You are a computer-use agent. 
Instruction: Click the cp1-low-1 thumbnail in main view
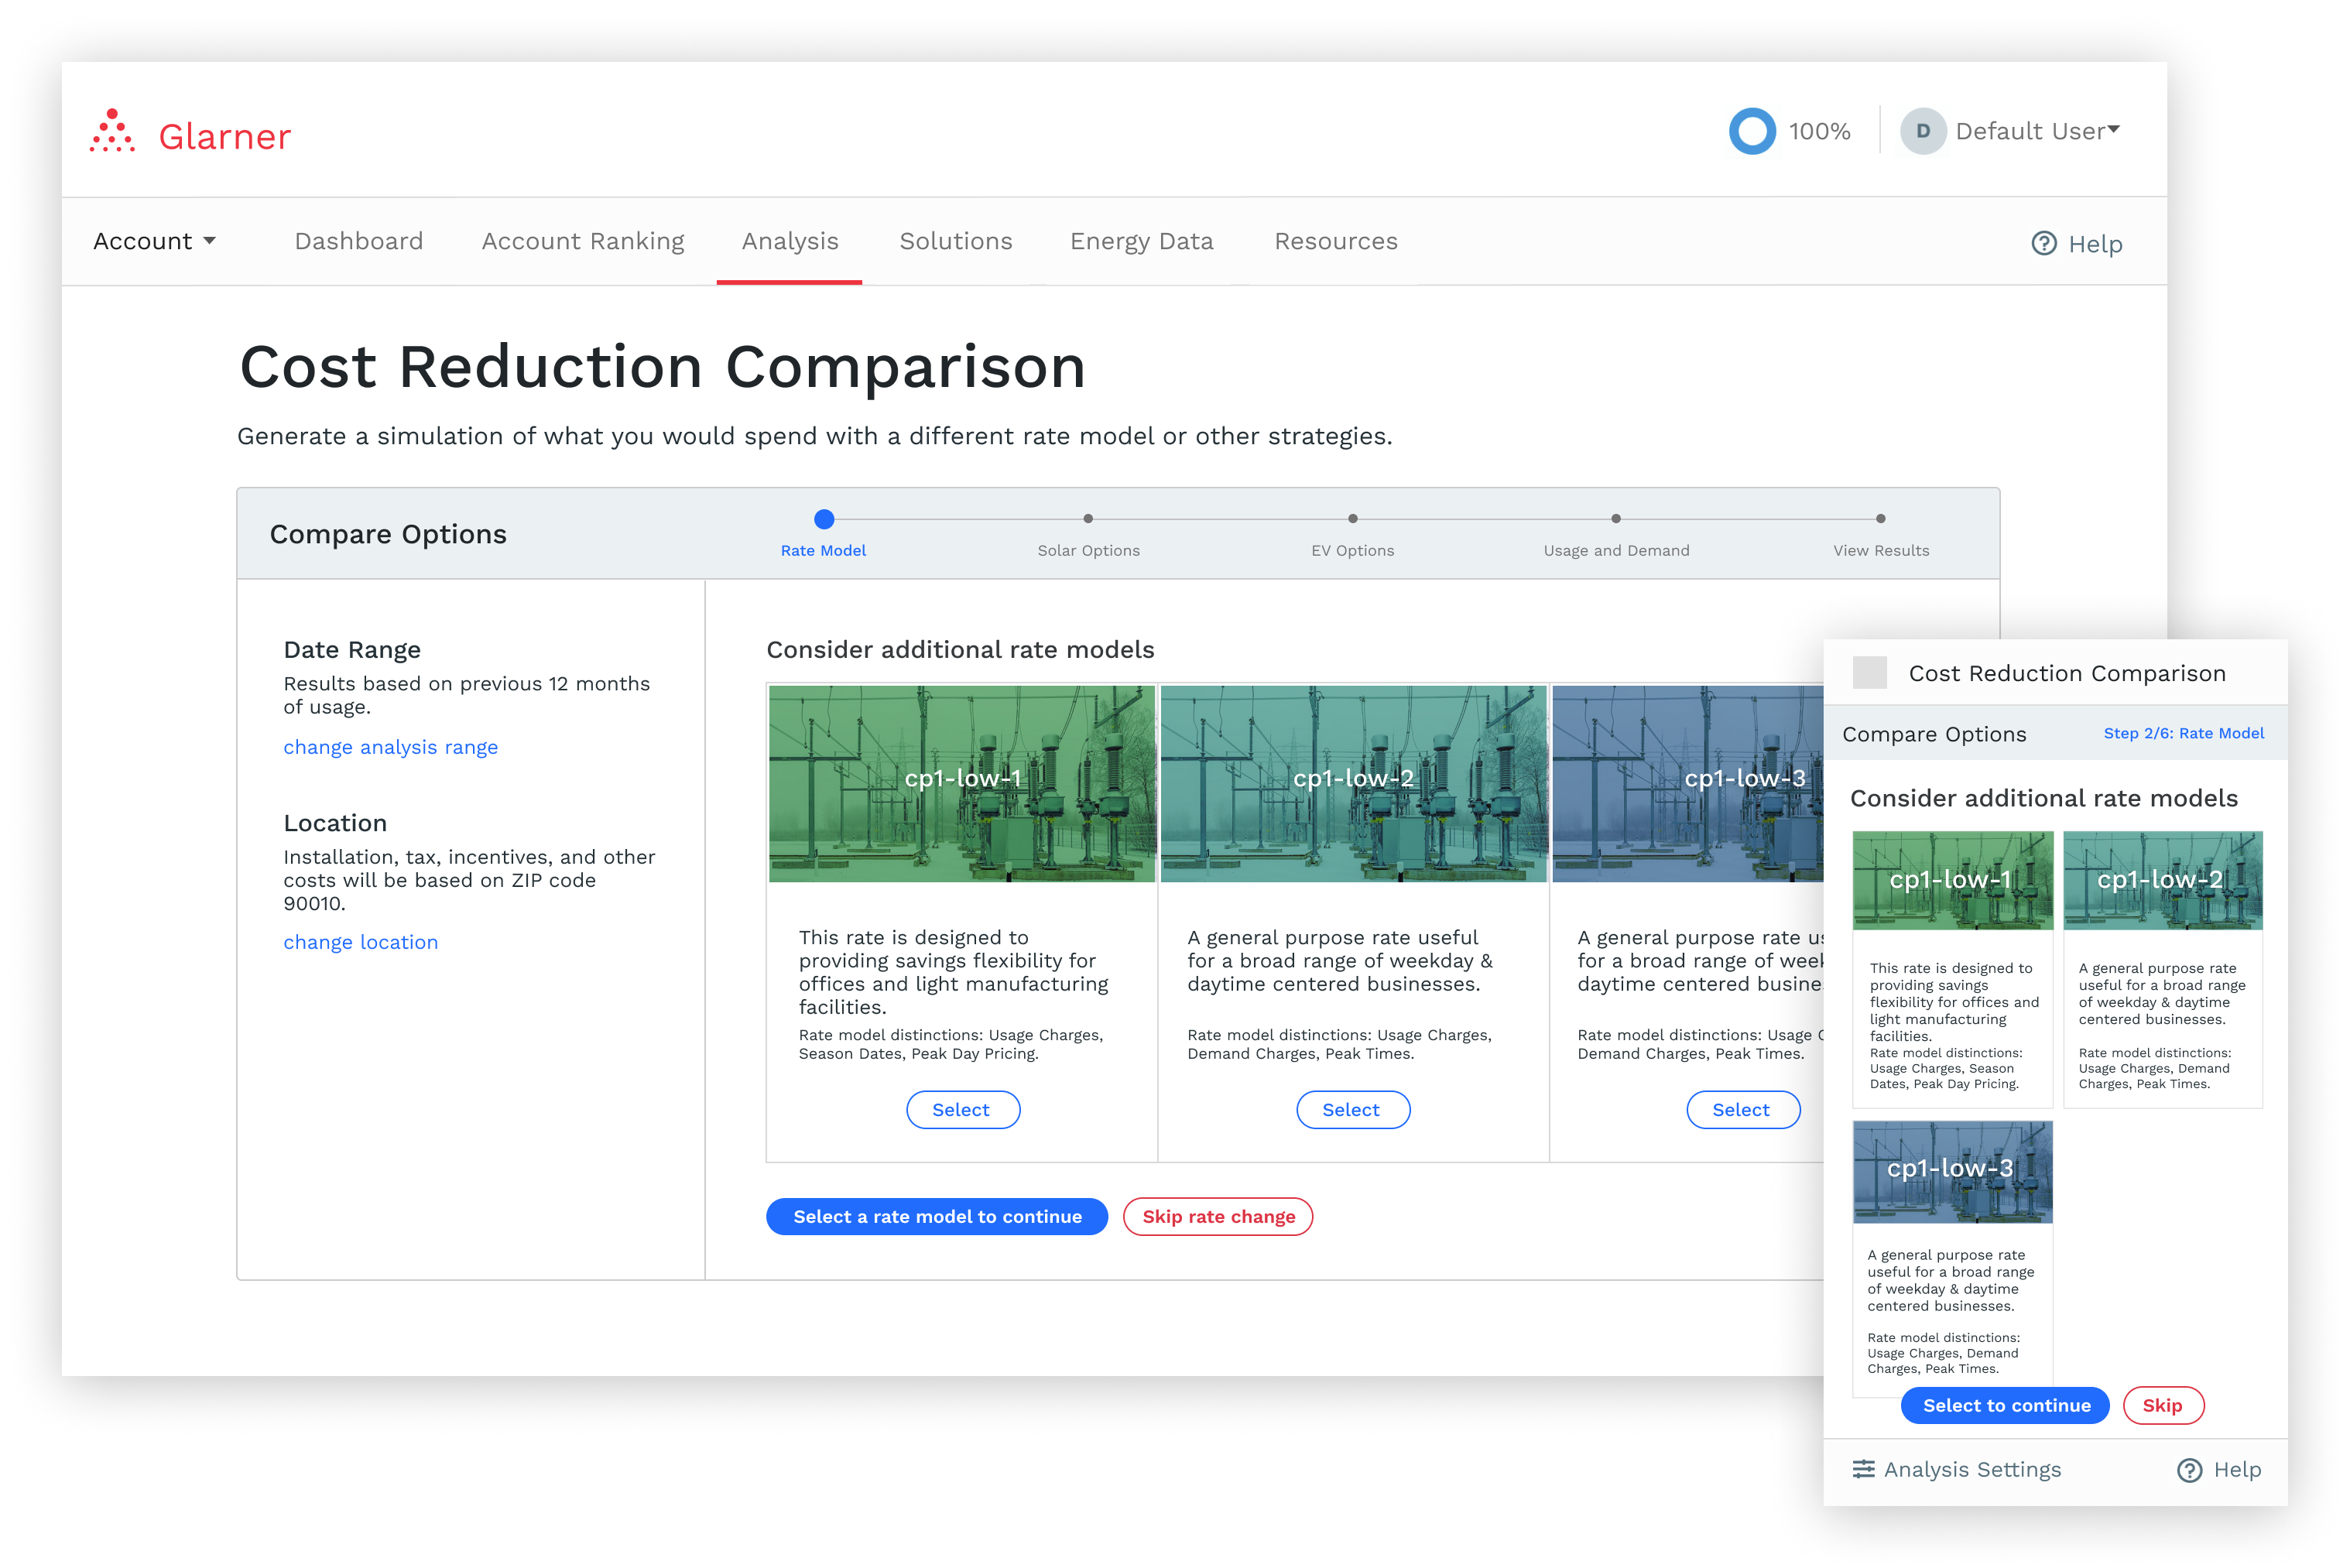coord(961,783)
